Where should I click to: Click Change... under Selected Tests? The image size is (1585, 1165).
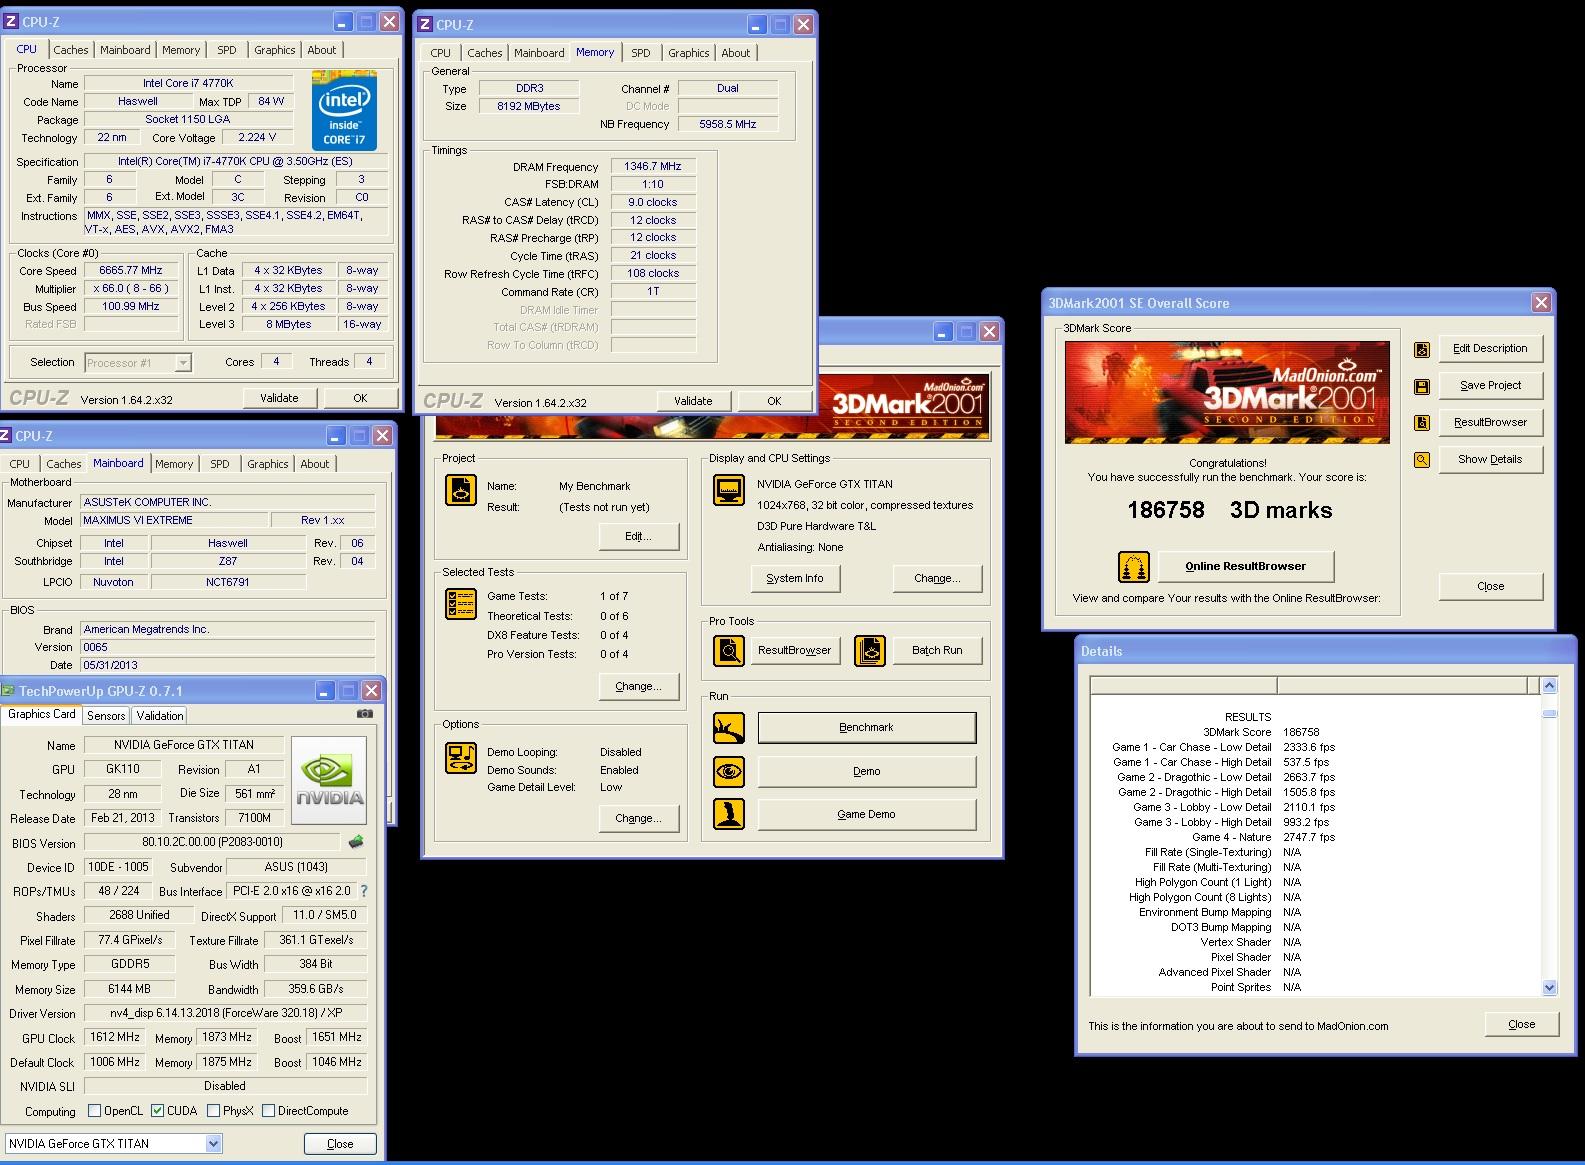638,686
